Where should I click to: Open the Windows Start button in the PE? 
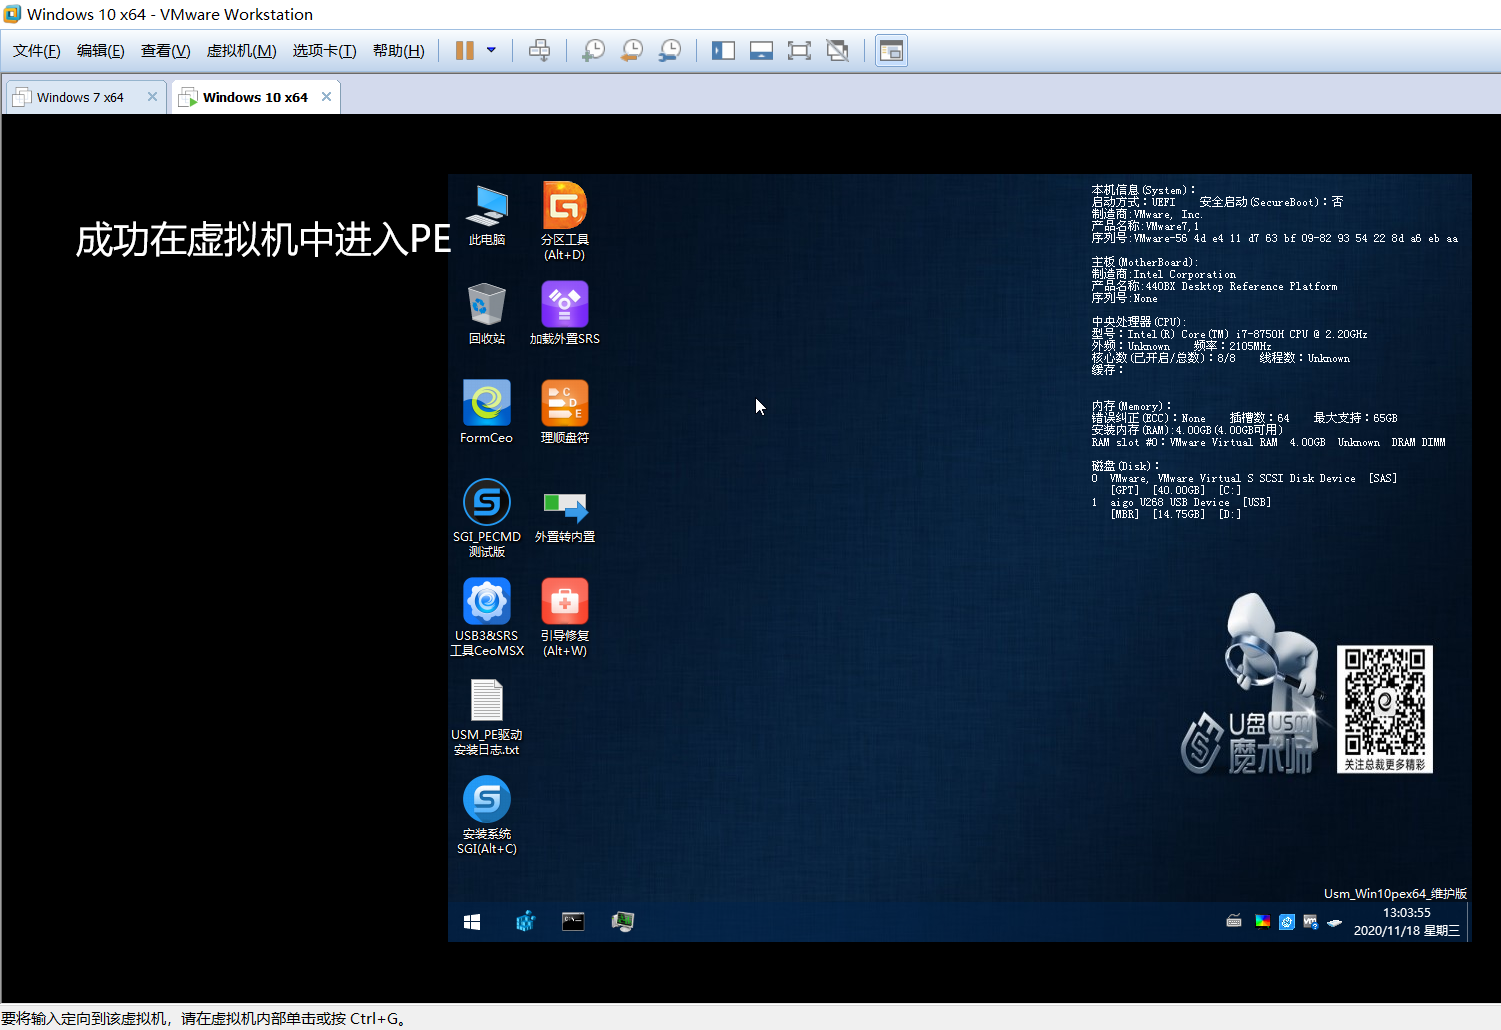472,922
